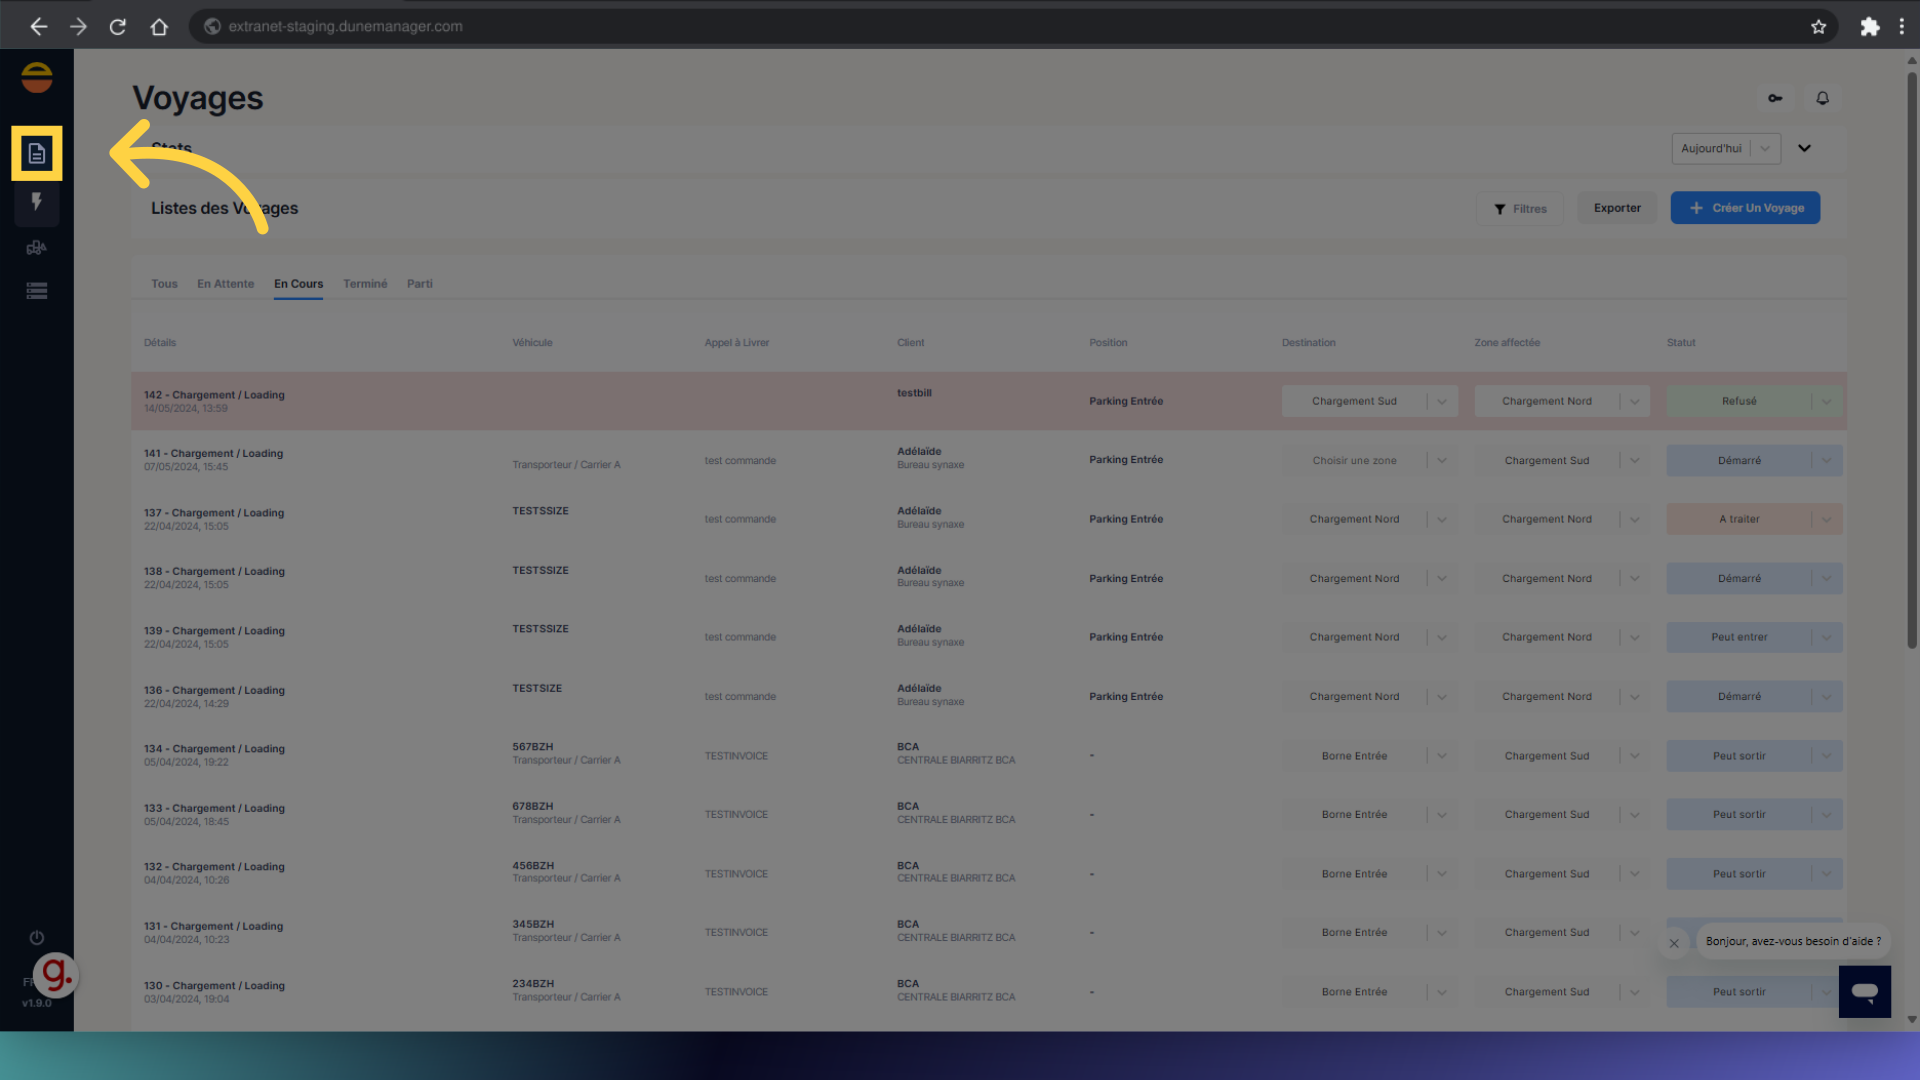Open the stacked list sidebar icon

[x=37, y=291]
